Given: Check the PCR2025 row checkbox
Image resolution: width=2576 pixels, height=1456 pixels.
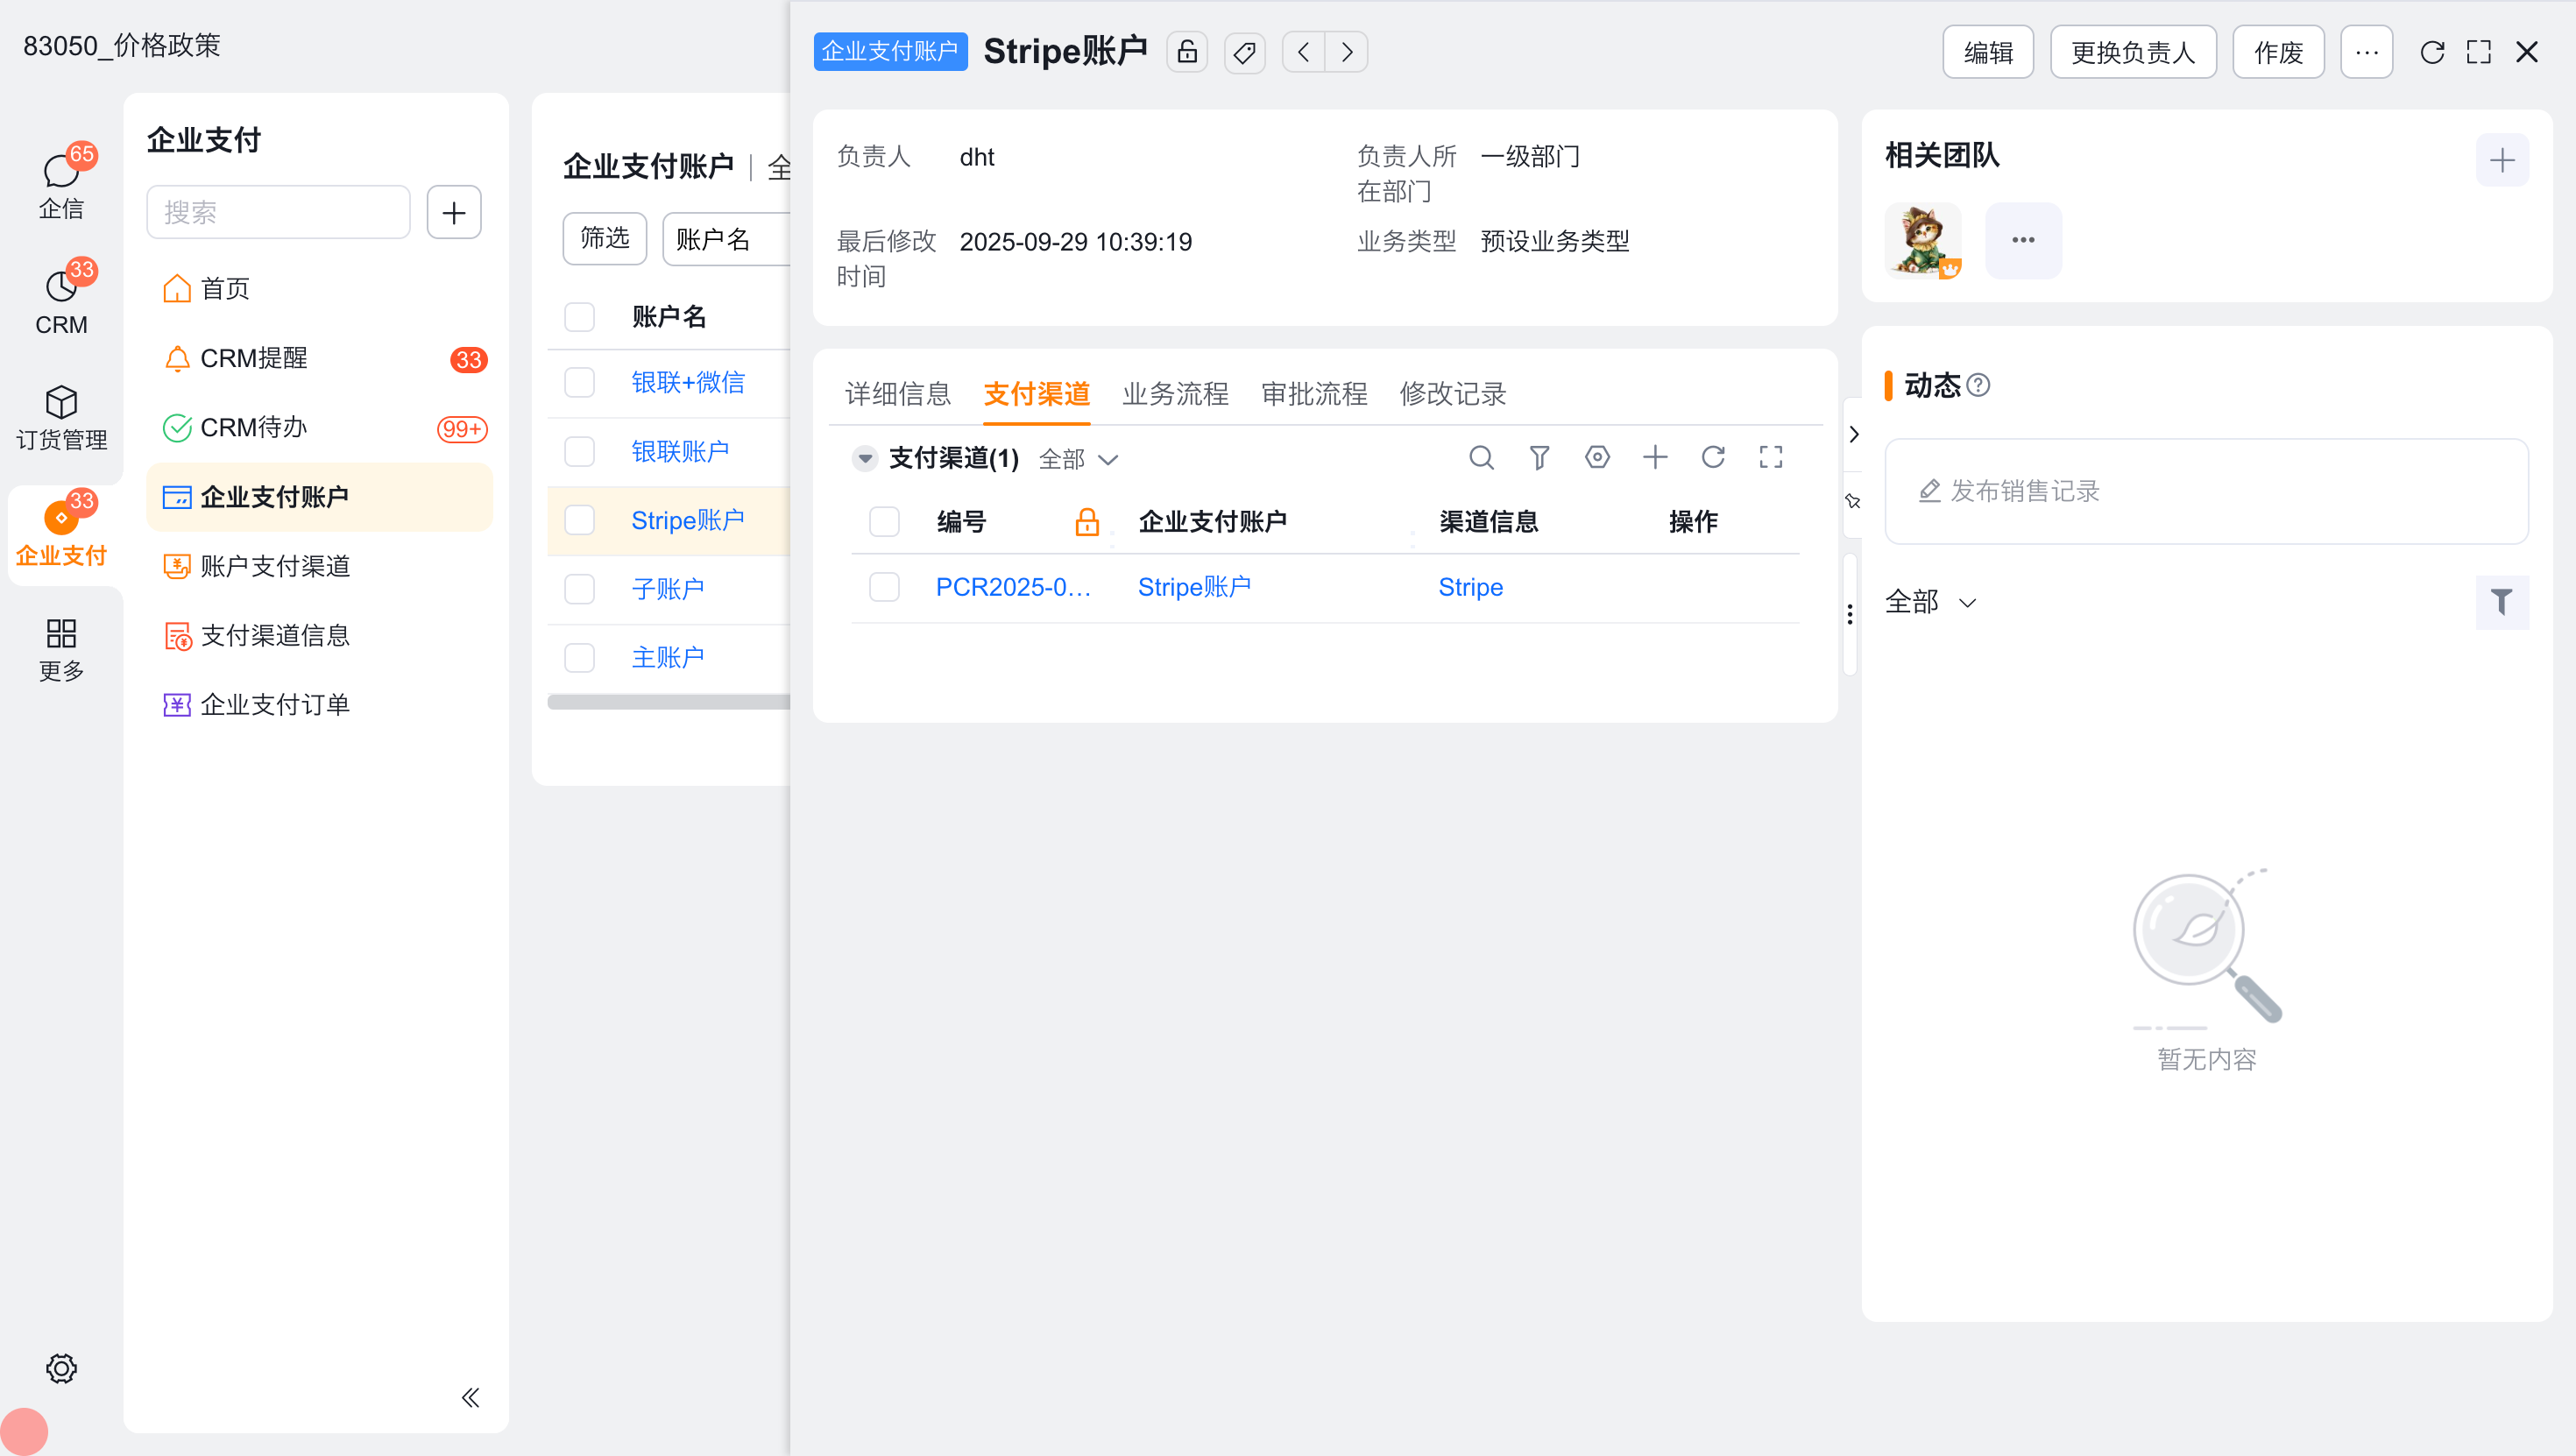Looking at the screenshot, I should pos(884,587).
